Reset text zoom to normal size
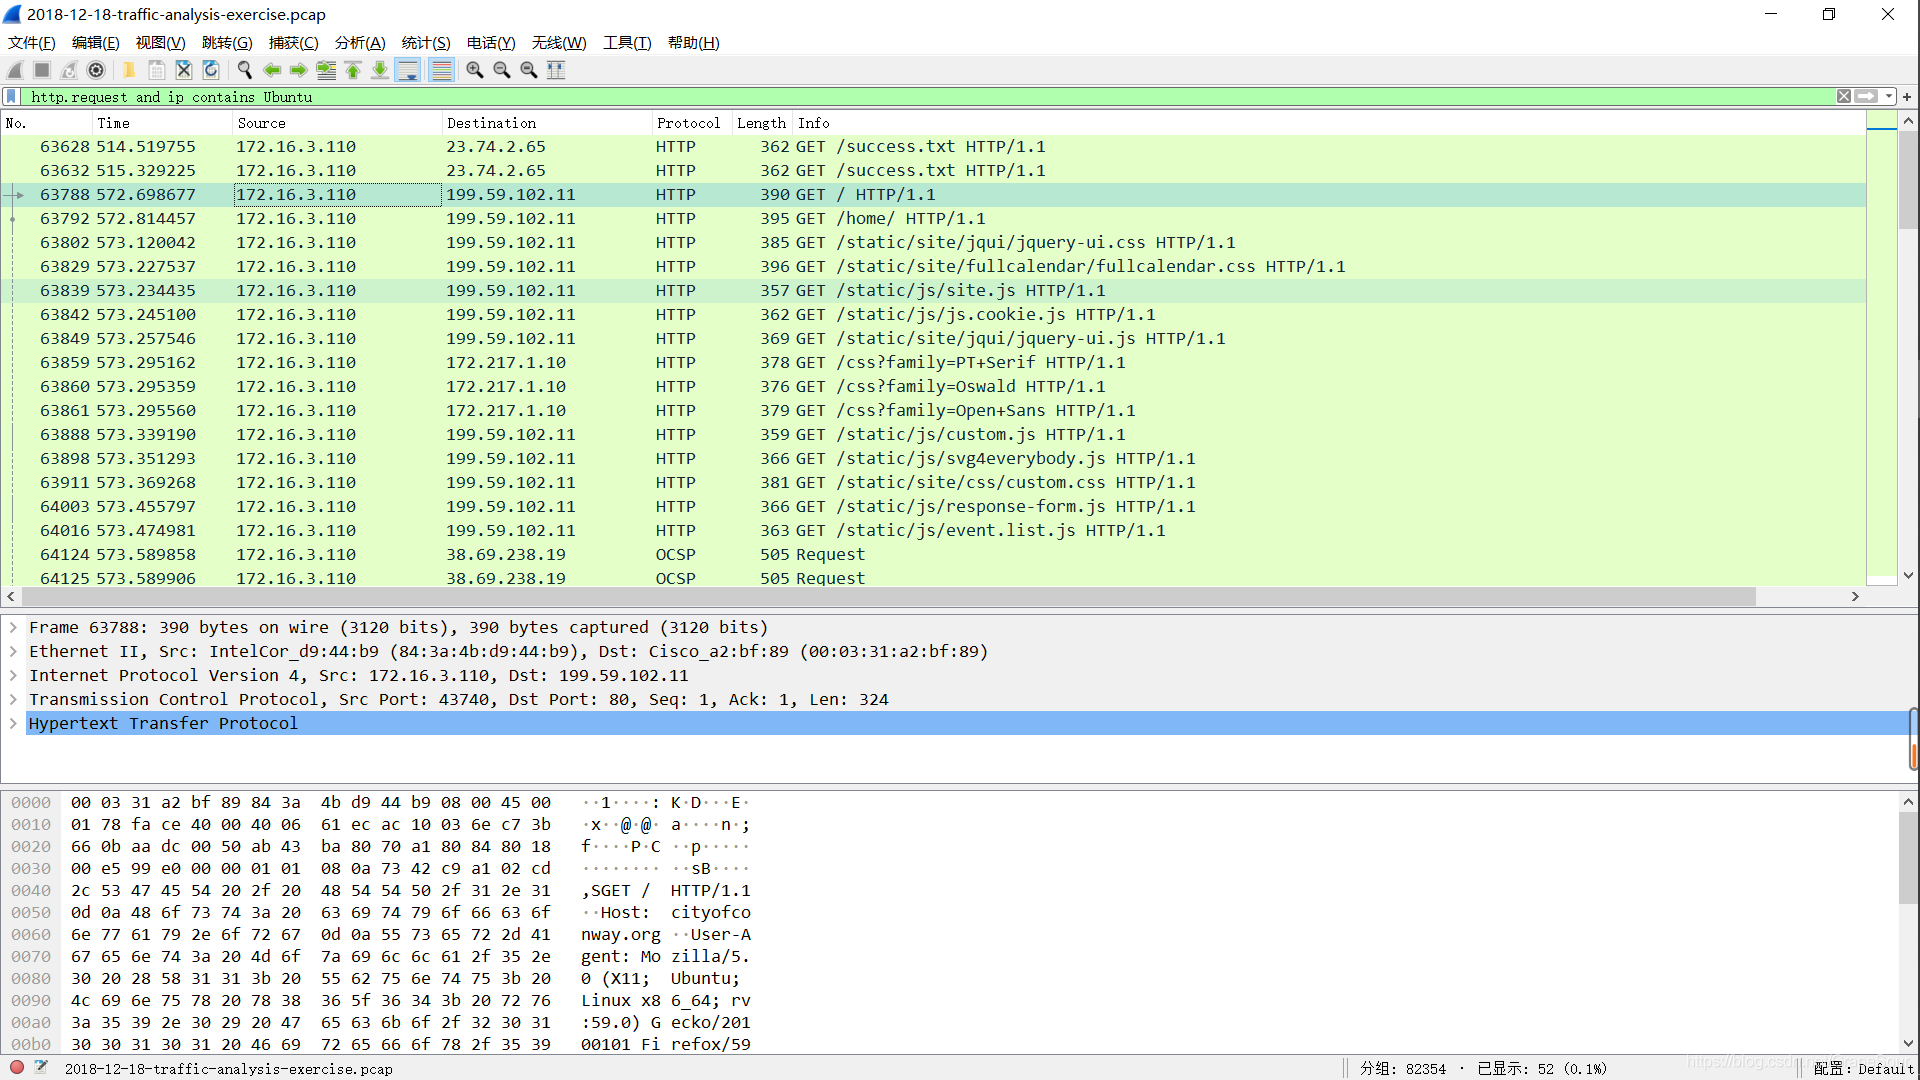This screenshot has height=1080, width=1920. pyautogui.click(x=529, y=70)
